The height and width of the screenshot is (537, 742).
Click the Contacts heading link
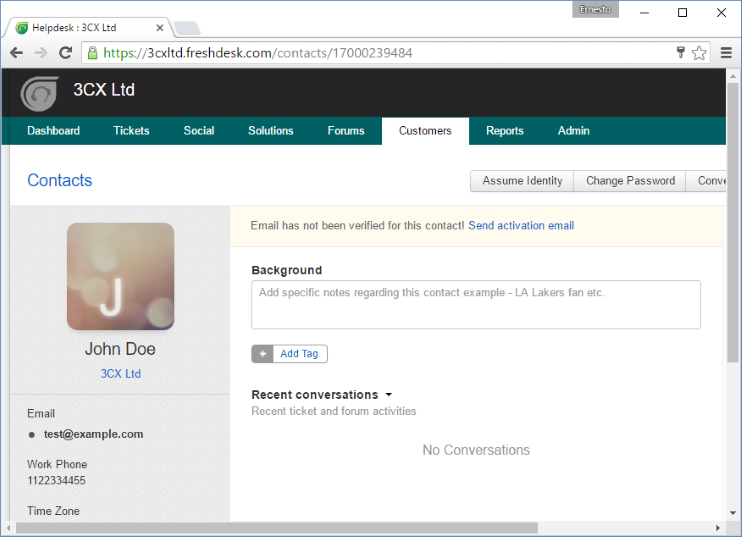click(60, 180)
